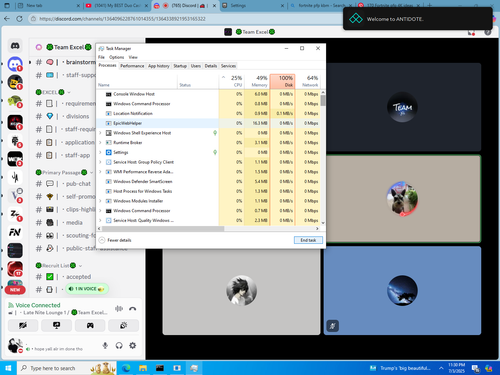Switch to Details tab in Task Manager

pos(211,66)
